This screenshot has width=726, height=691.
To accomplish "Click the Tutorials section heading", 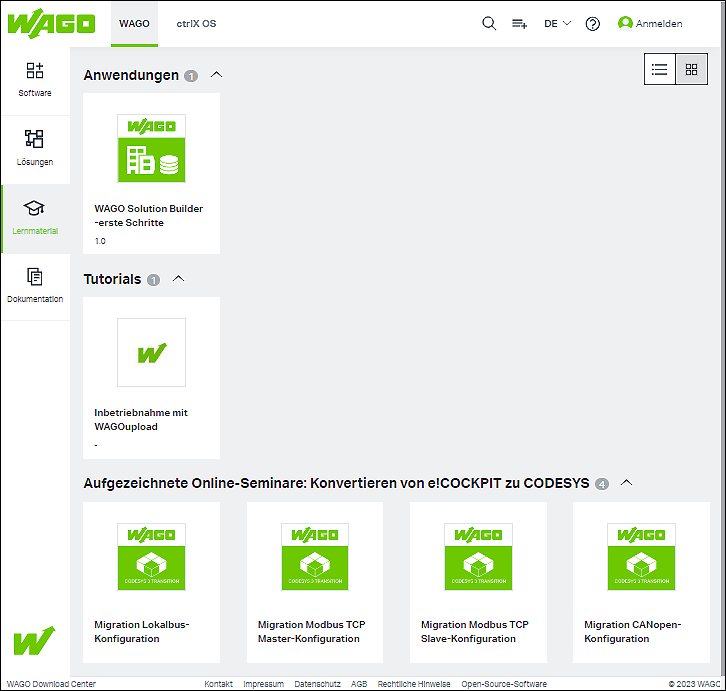I will coord(113,279).
